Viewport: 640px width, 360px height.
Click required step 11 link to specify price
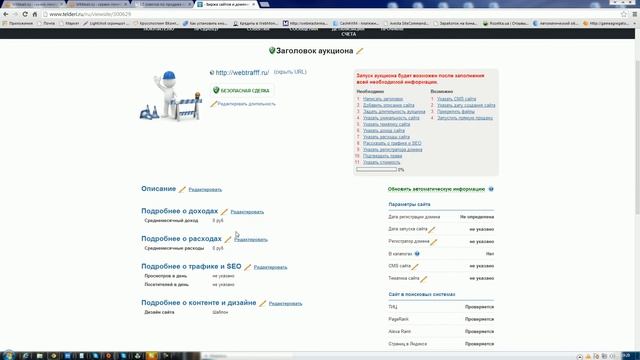[381, 162]
